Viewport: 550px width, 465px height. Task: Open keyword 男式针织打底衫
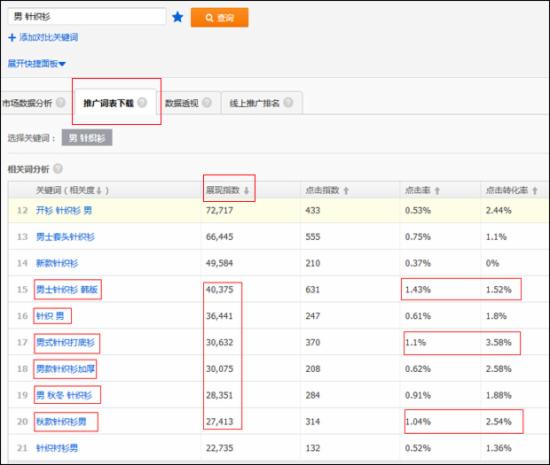[x=65, y=342]
